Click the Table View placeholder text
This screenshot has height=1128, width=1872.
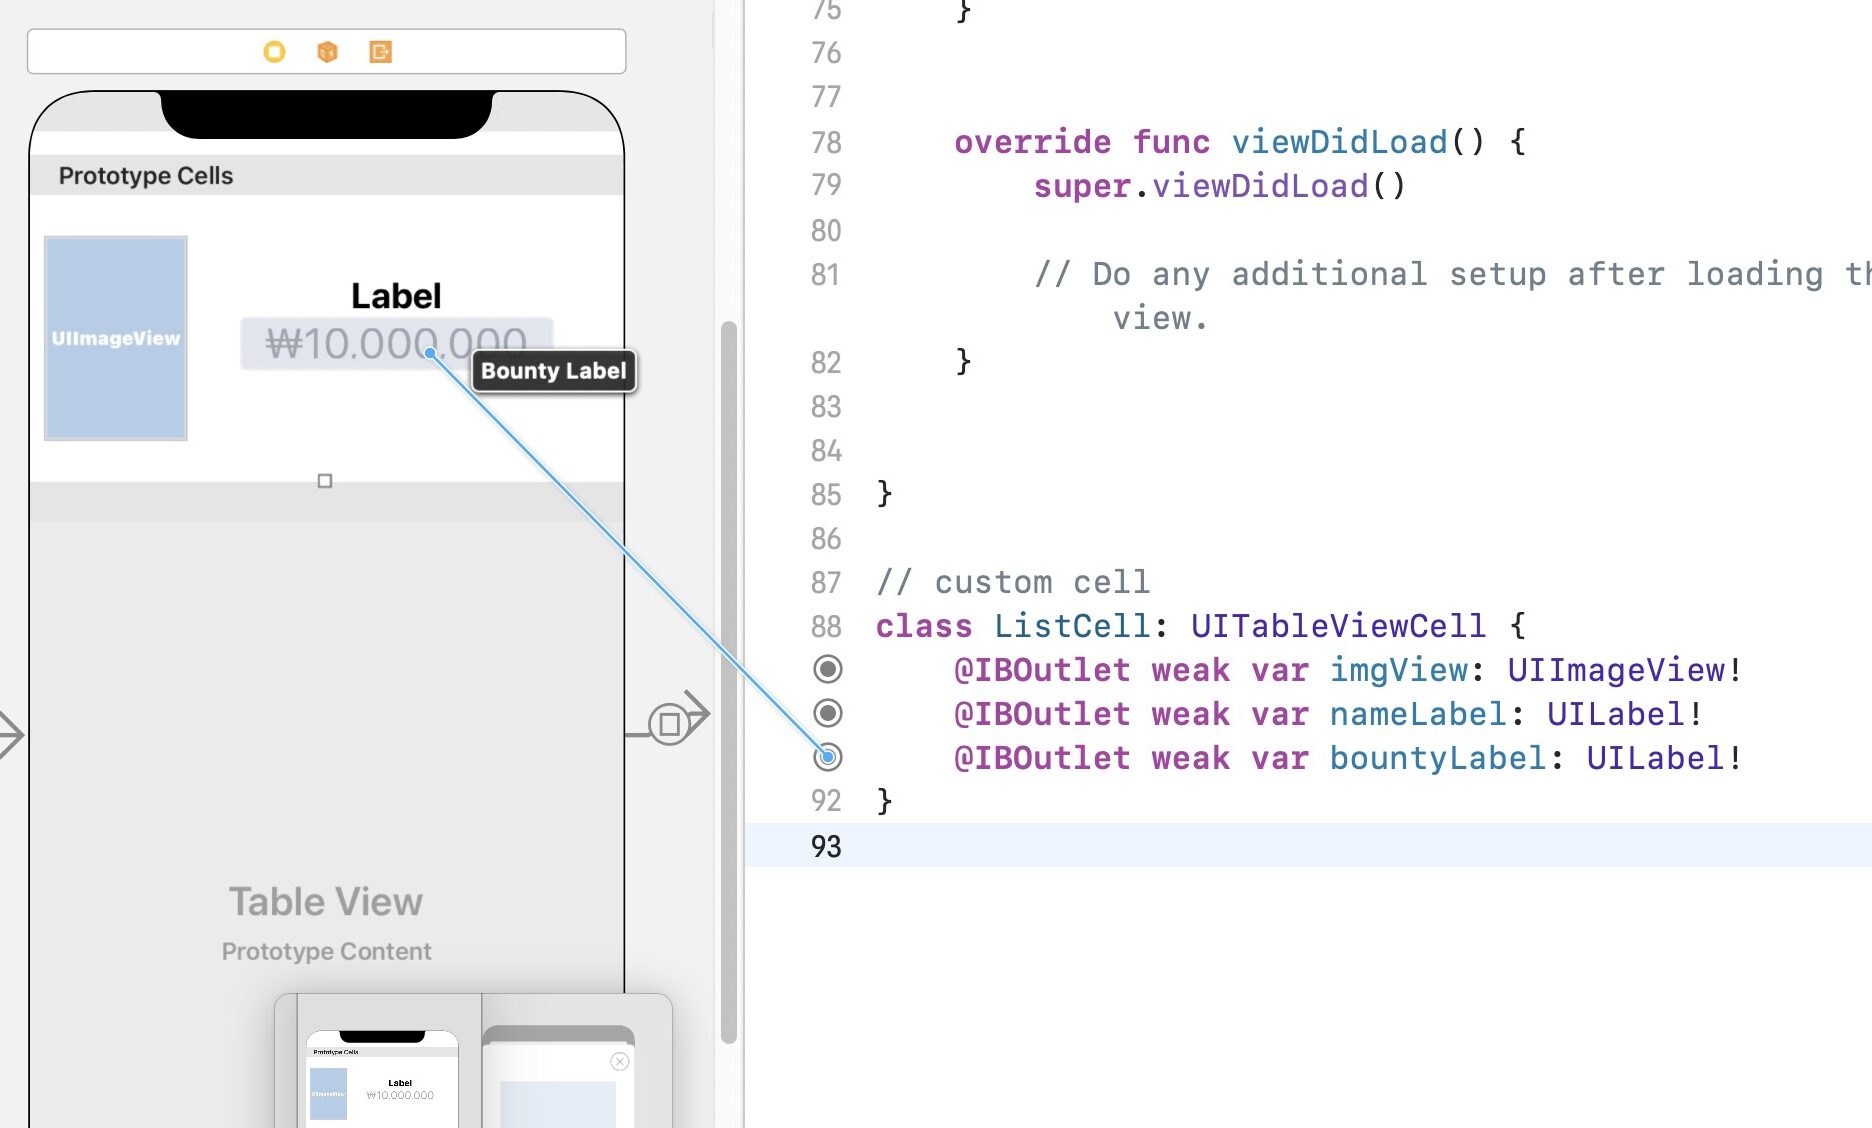click(x=326, y=902)
